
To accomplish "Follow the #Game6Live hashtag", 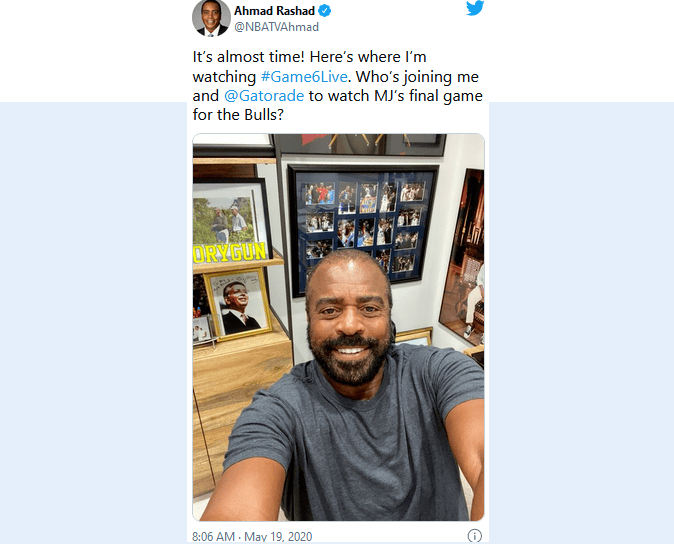I will click(x=304, y=76).
